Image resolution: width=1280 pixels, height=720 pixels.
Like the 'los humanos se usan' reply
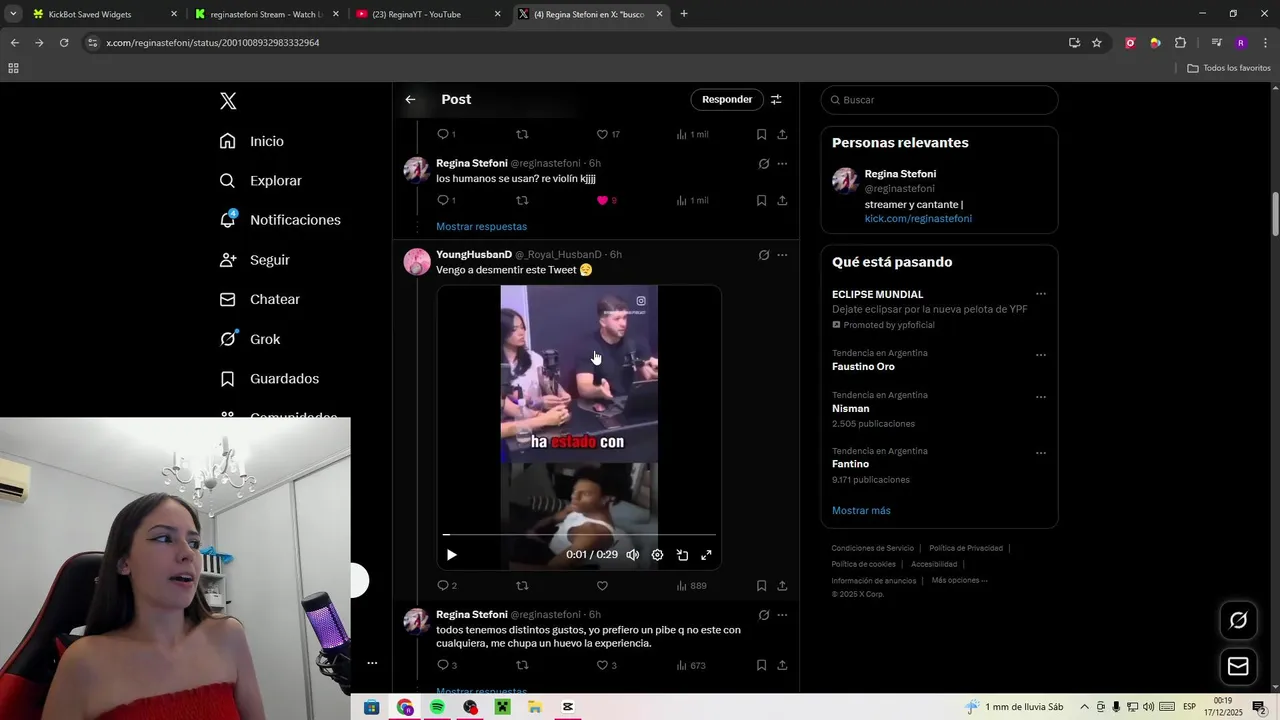(603, 200)
